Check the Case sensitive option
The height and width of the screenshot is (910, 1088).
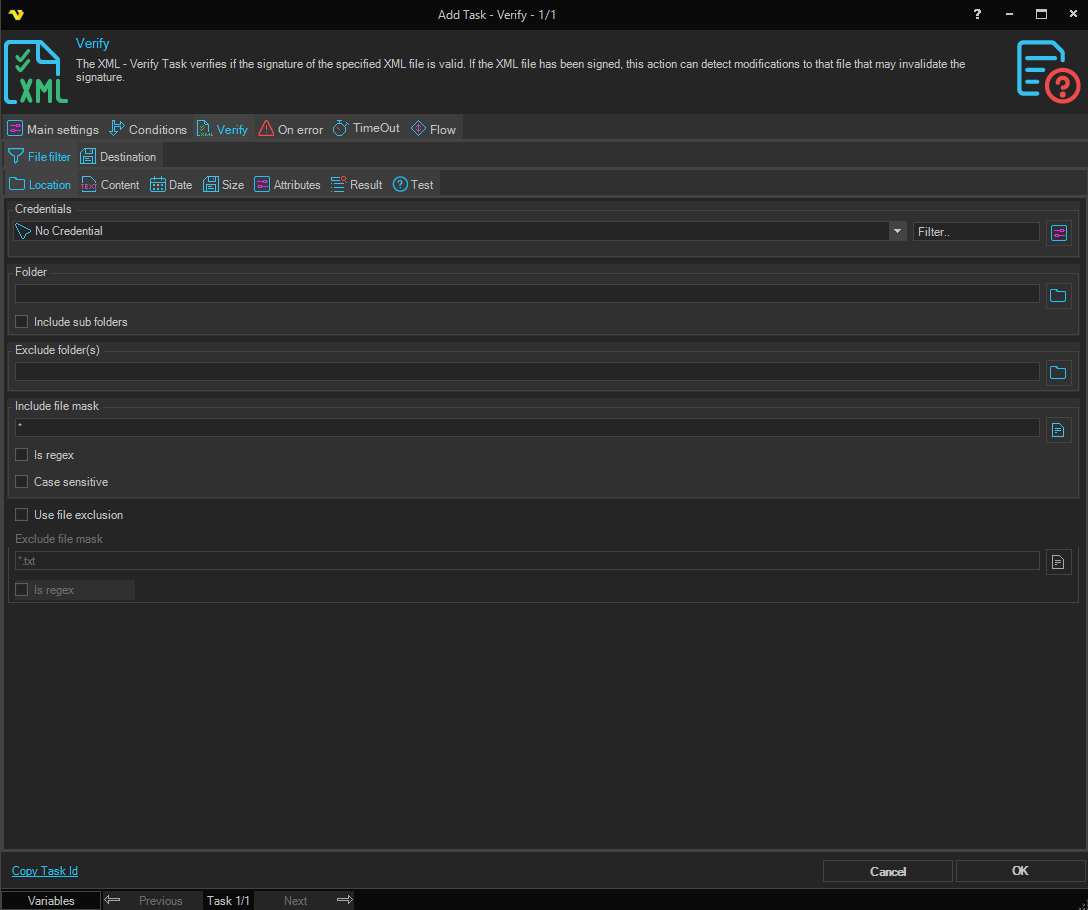tap(22, 482)
